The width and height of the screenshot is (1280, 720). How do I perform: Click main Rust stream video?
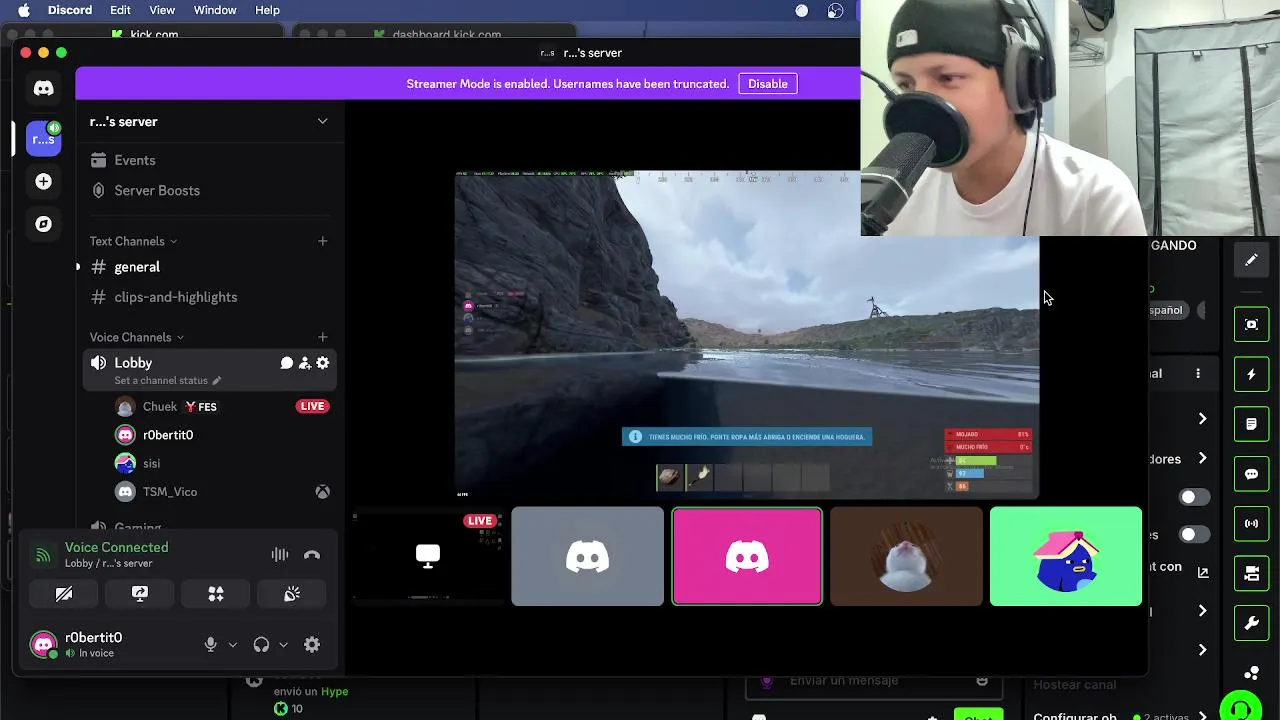pos(747,335)
